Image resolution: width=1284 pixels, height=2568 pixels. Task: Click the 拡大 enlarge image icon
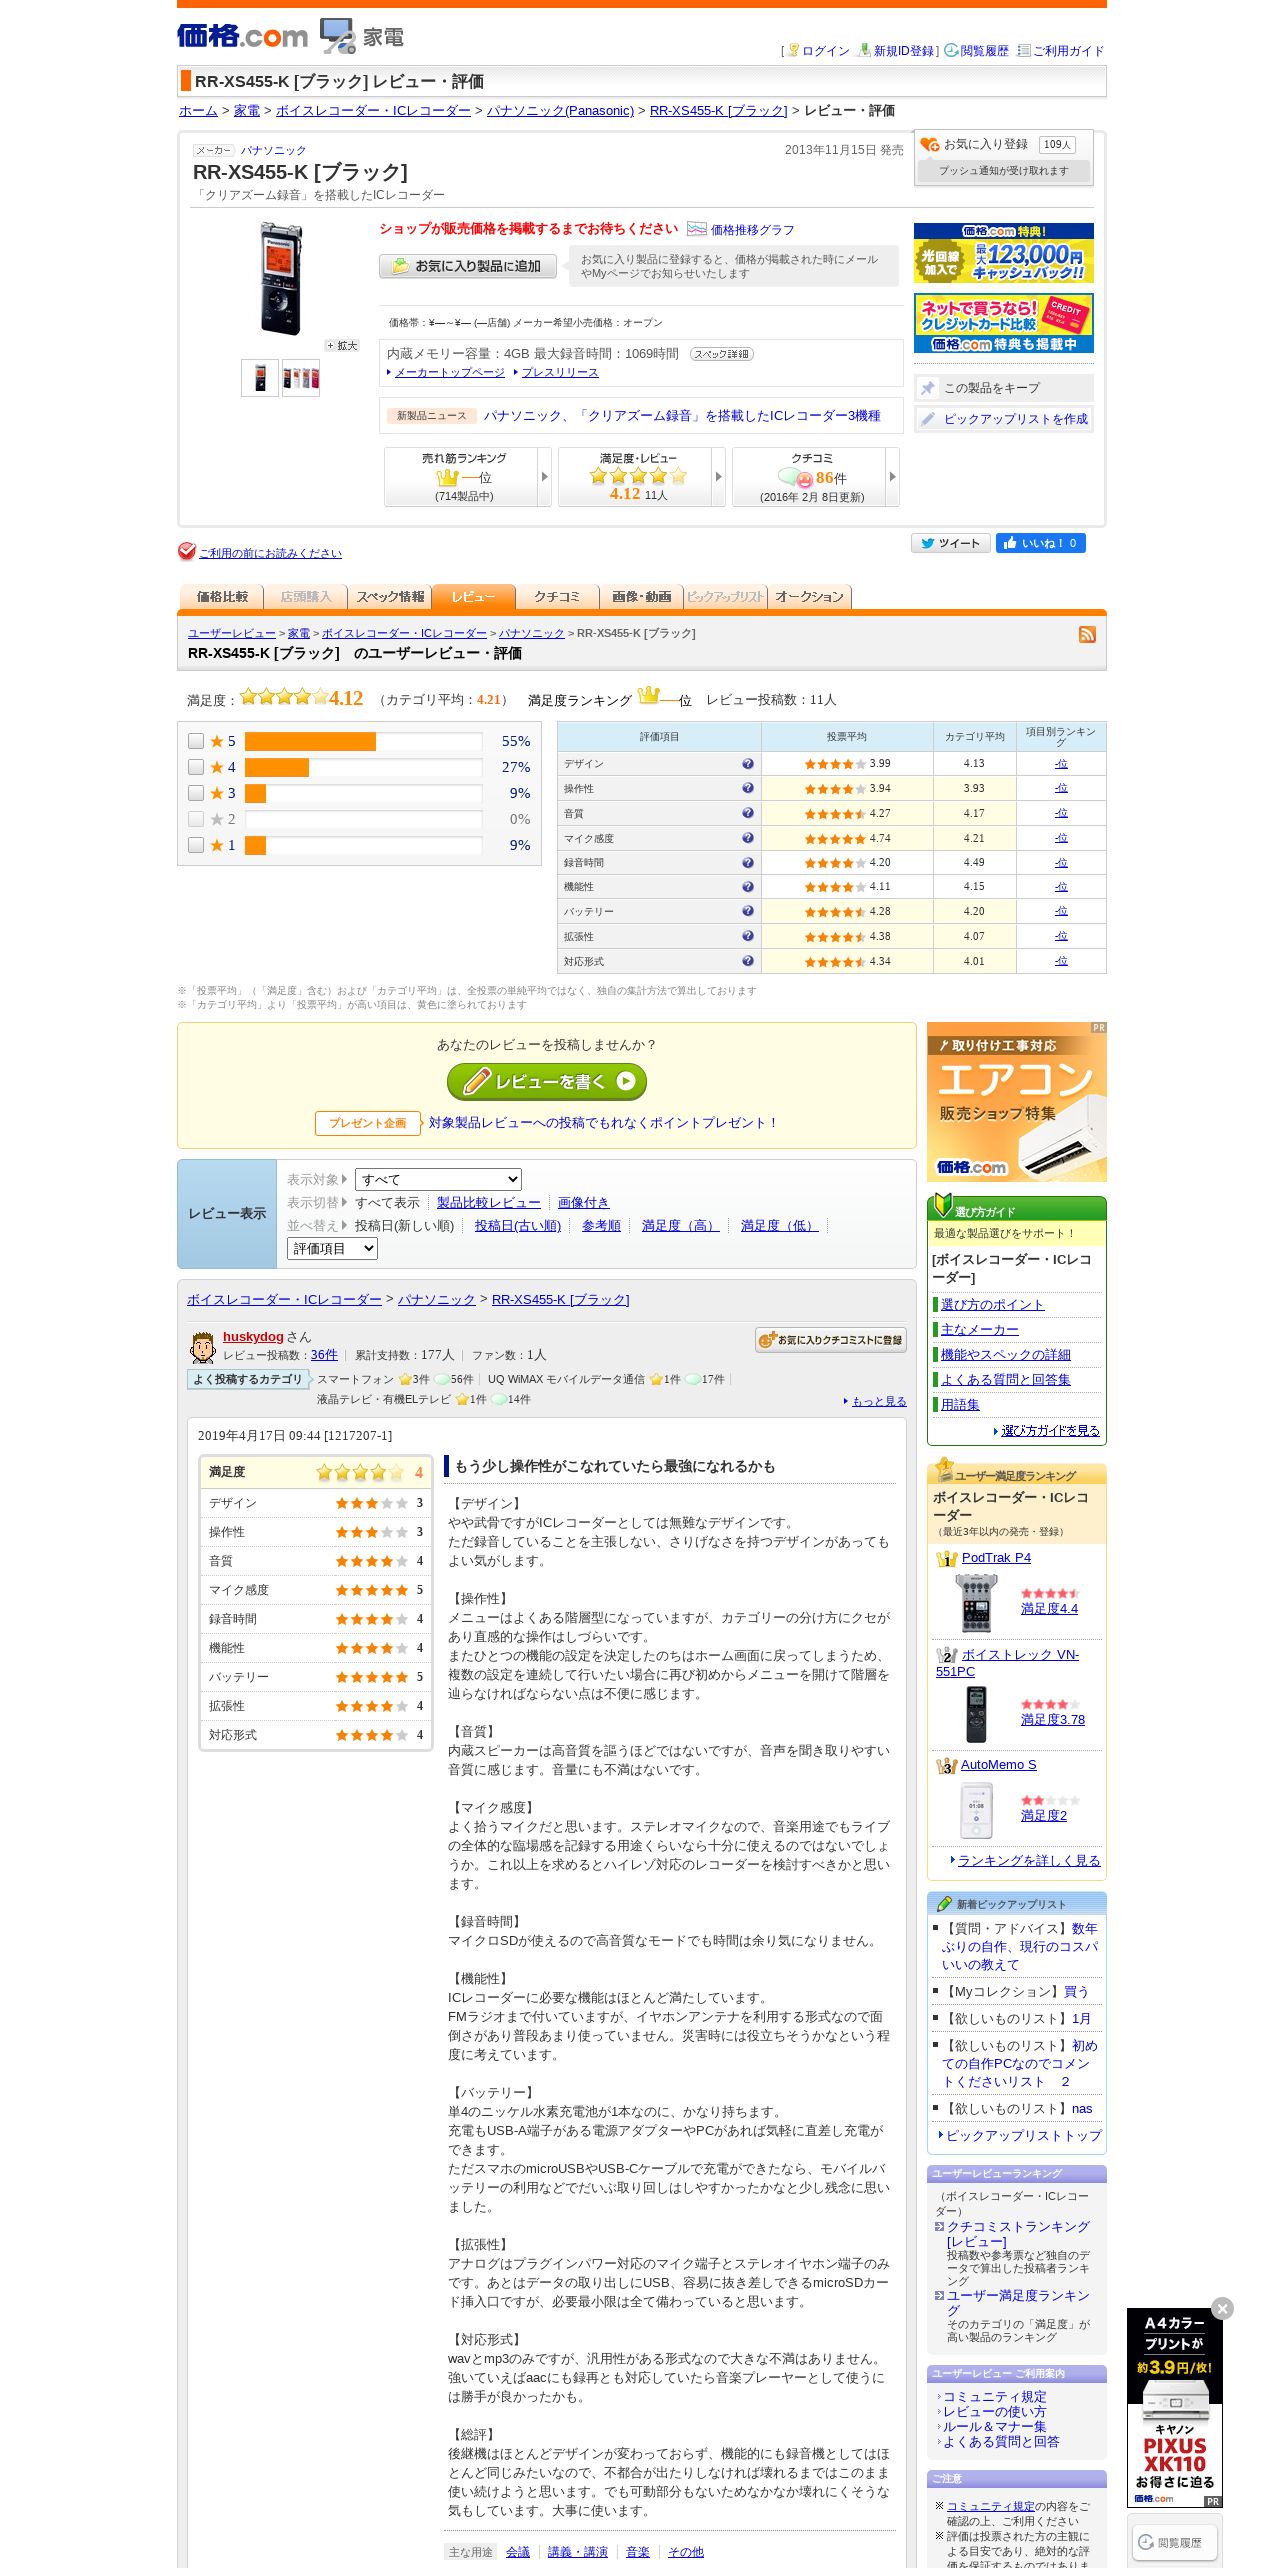tap(342, 345)
